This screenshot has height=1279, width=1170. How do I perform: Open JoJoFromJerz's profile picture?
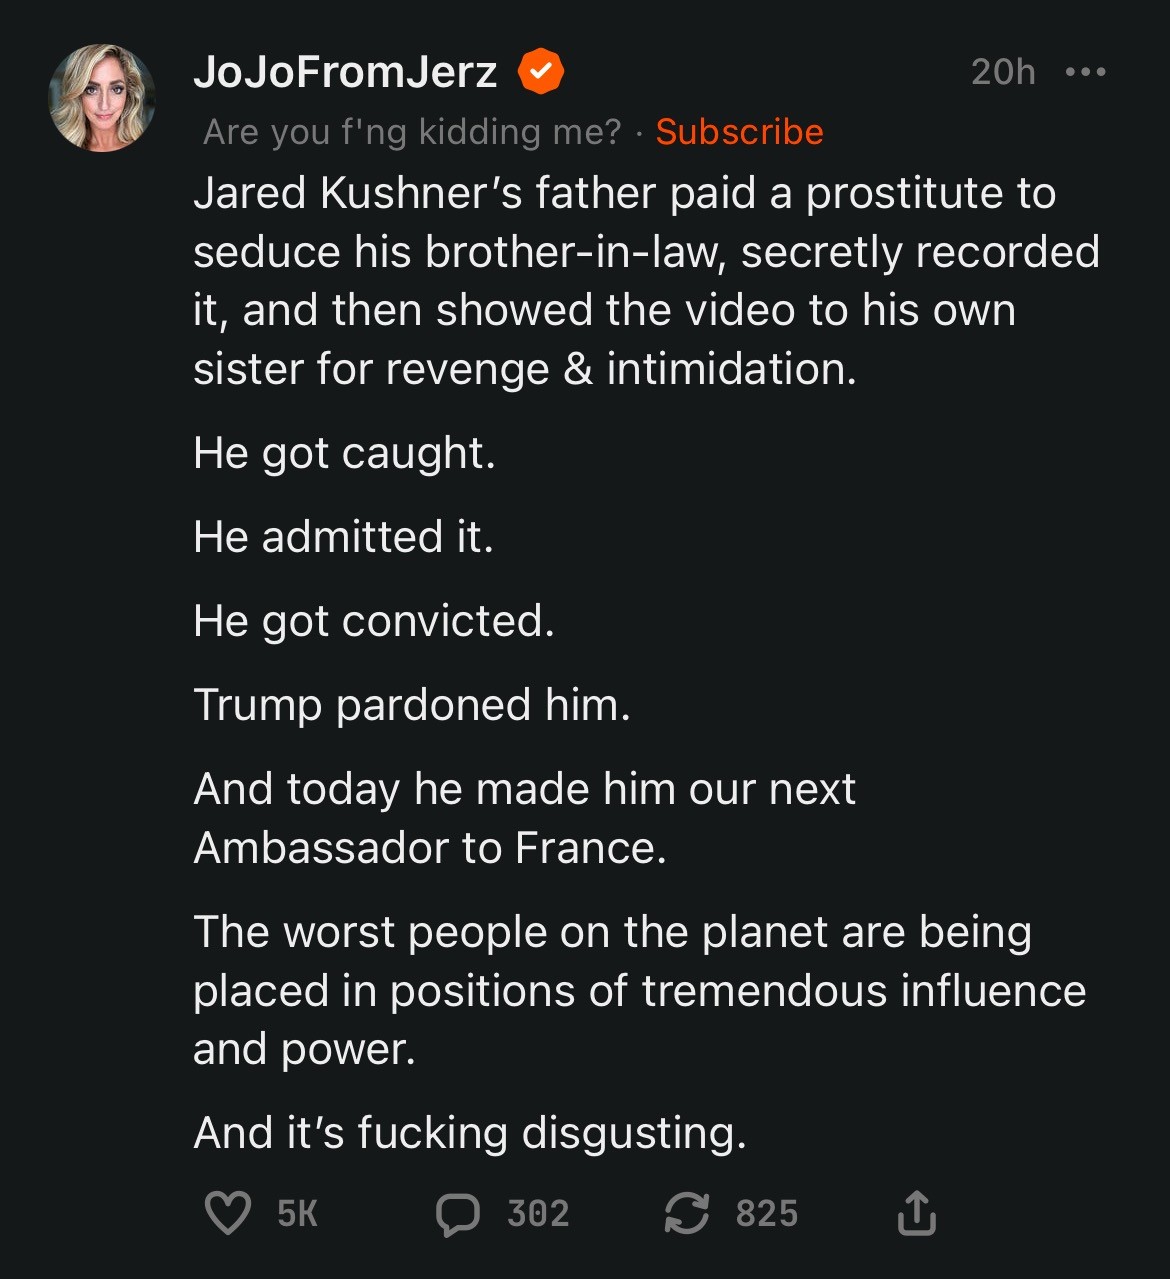click(x=102, y=98)
